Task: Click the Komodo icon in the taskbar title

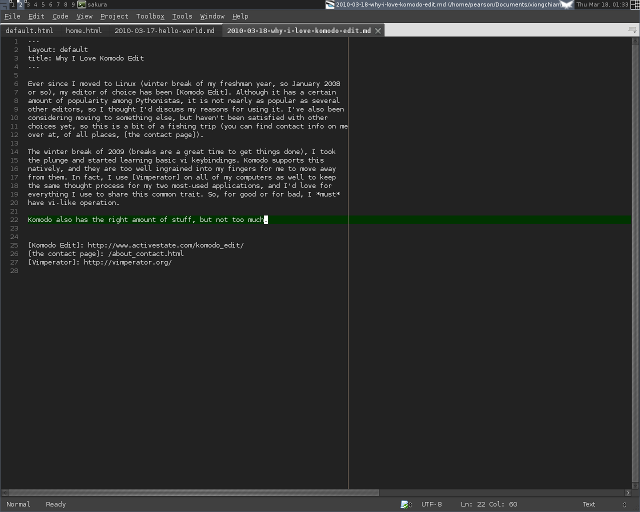Action: (x=330, y=4)
